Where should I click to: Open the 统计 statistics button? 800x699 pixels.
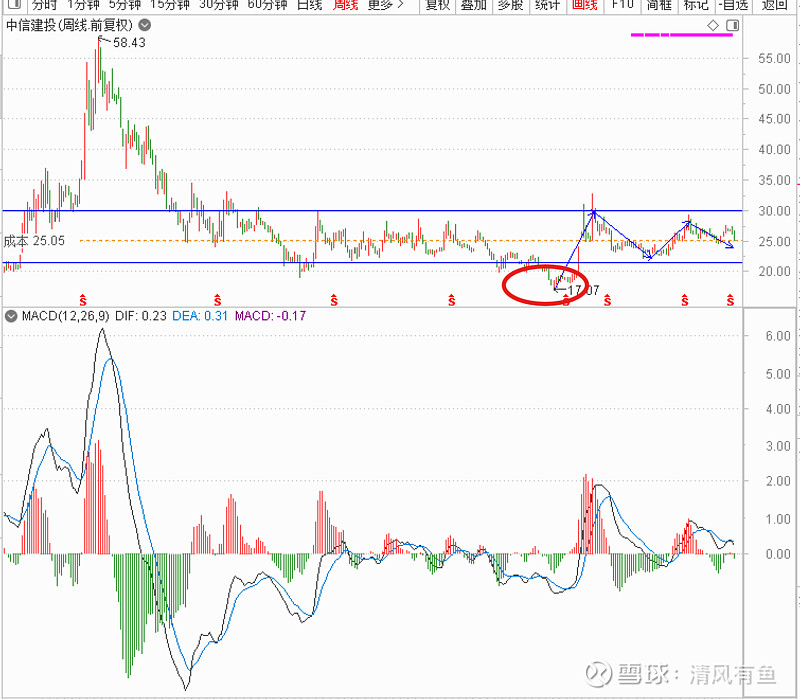(547, 5)
